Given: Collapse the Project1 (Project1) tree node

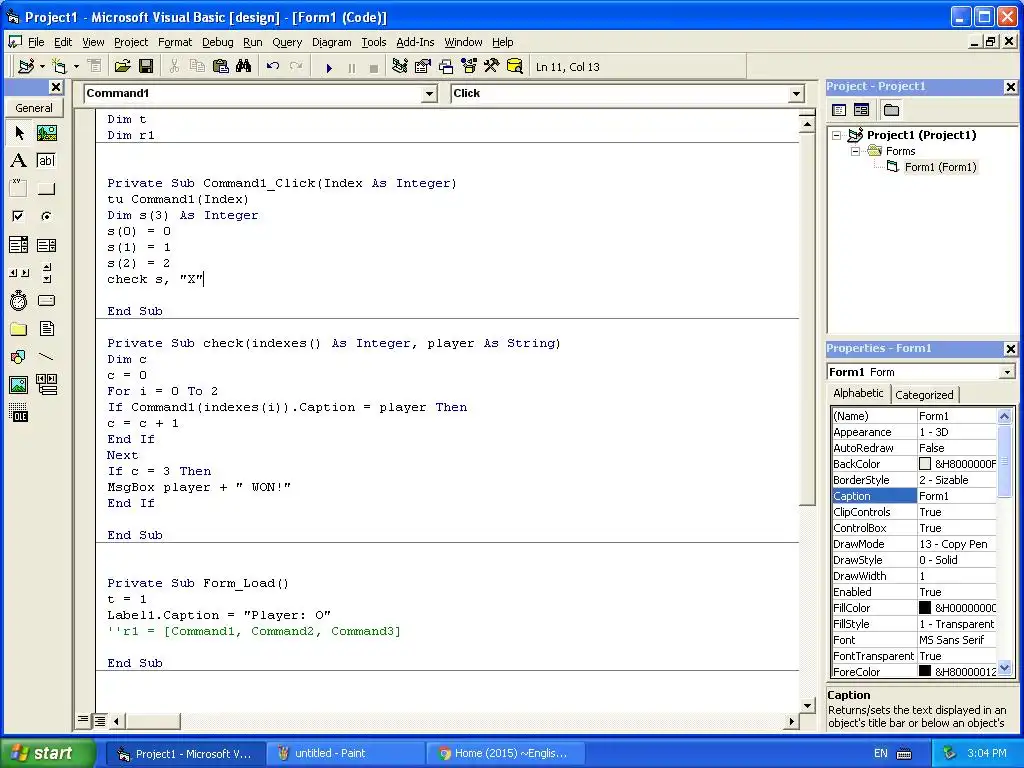Looking at the screenshot, I should (837, 136).
